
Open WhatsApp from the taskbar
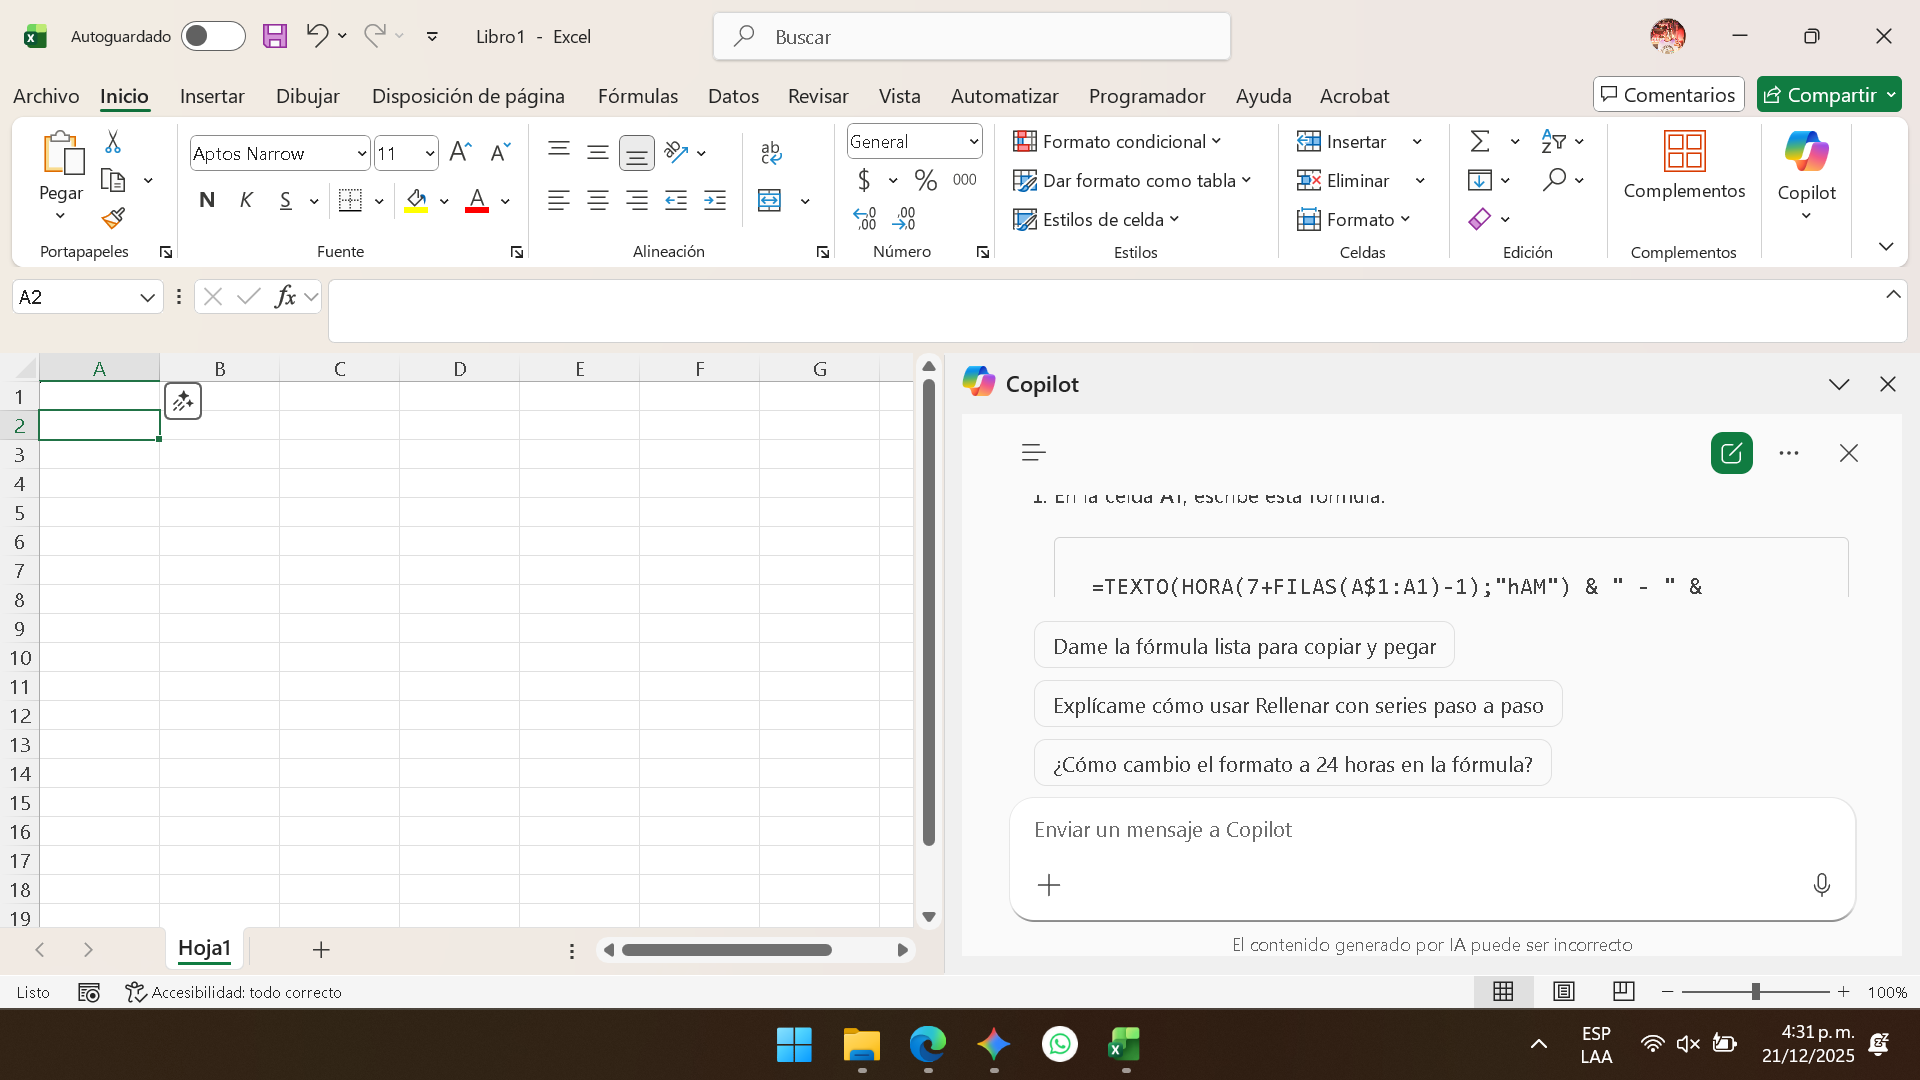pyautogui.click(x=1060, y=1044)
